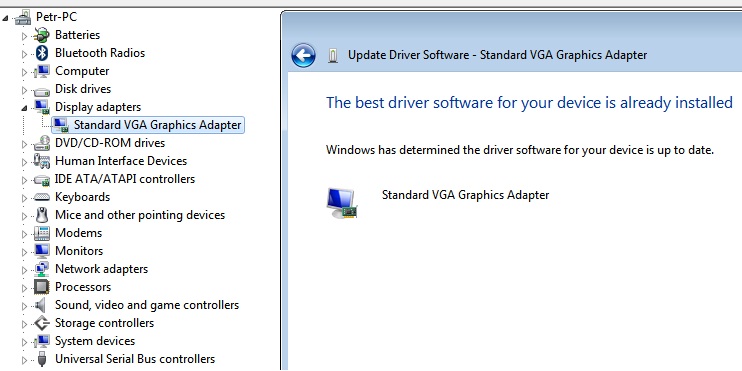742x371 pixels.
Task: Expand the Keyboards node
Action: pyautogui.click(x=25, y=198)
